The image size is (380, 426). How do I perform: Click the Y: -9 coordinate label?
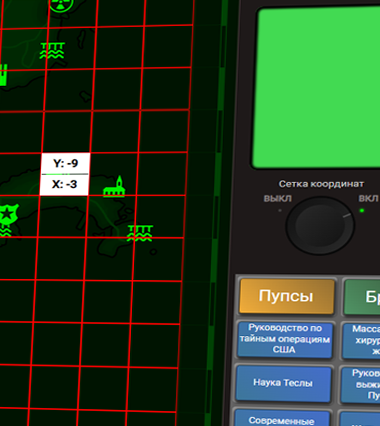[x=66, y=163]
